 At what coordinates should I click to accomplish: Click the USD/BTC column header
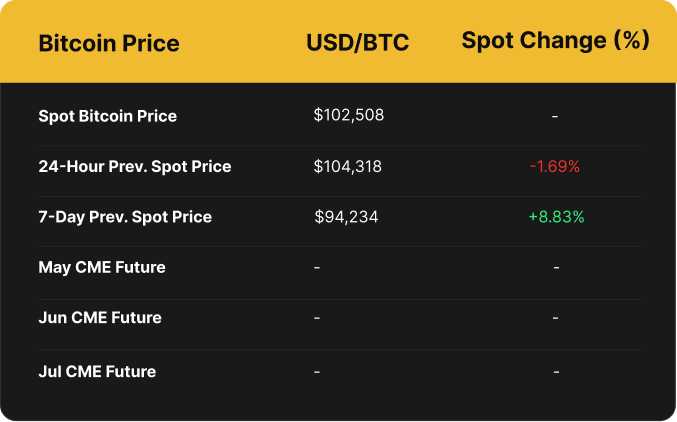tap(358, 43)
